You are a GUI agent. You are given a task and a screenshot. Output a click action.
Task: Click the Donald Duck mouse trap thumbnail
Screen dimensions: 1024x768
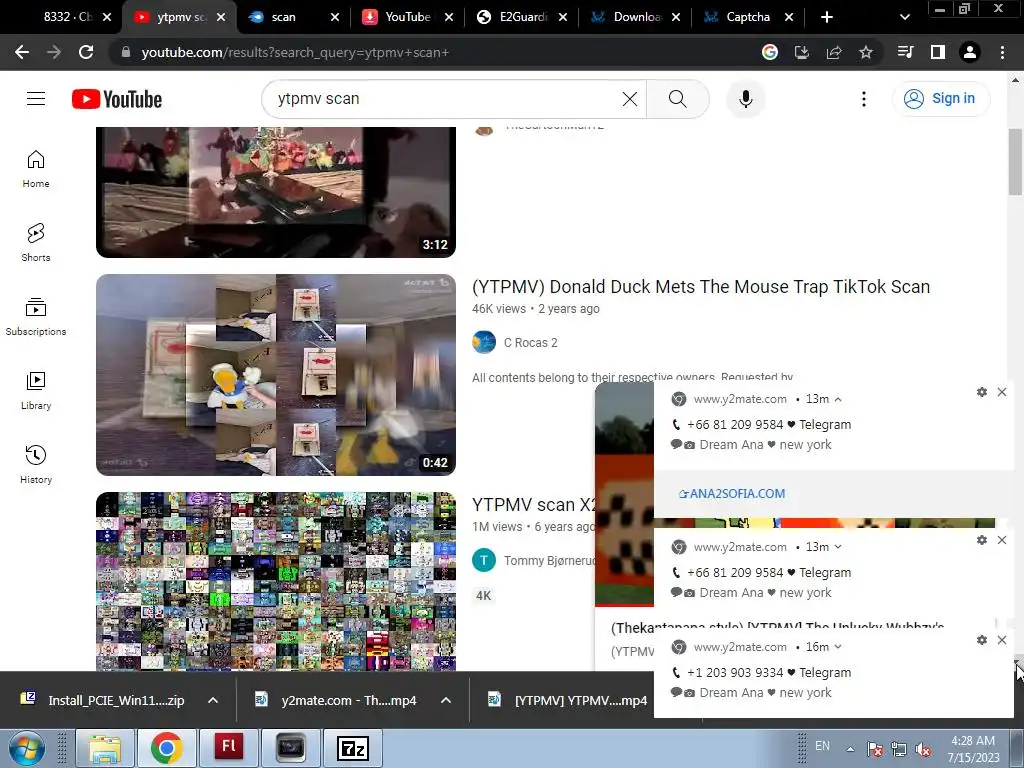[x=276, y=375]
